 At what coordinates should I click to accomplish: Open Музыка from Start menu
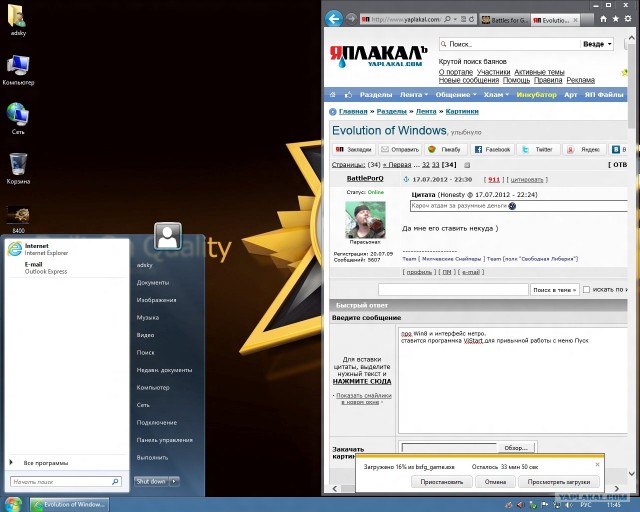coord(148,318)
